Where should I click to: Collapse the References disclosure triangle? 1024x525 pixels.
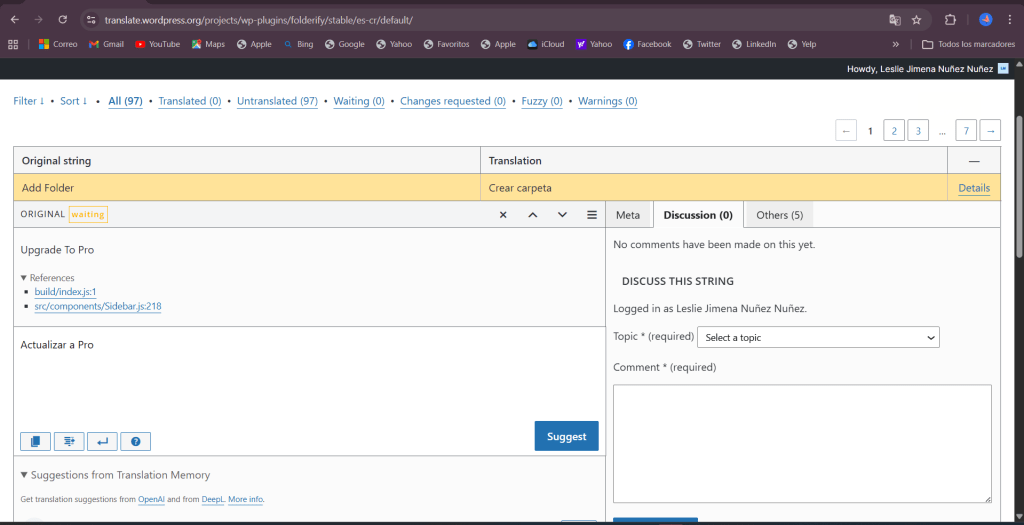pyautogui.click(x=24, y=278)
